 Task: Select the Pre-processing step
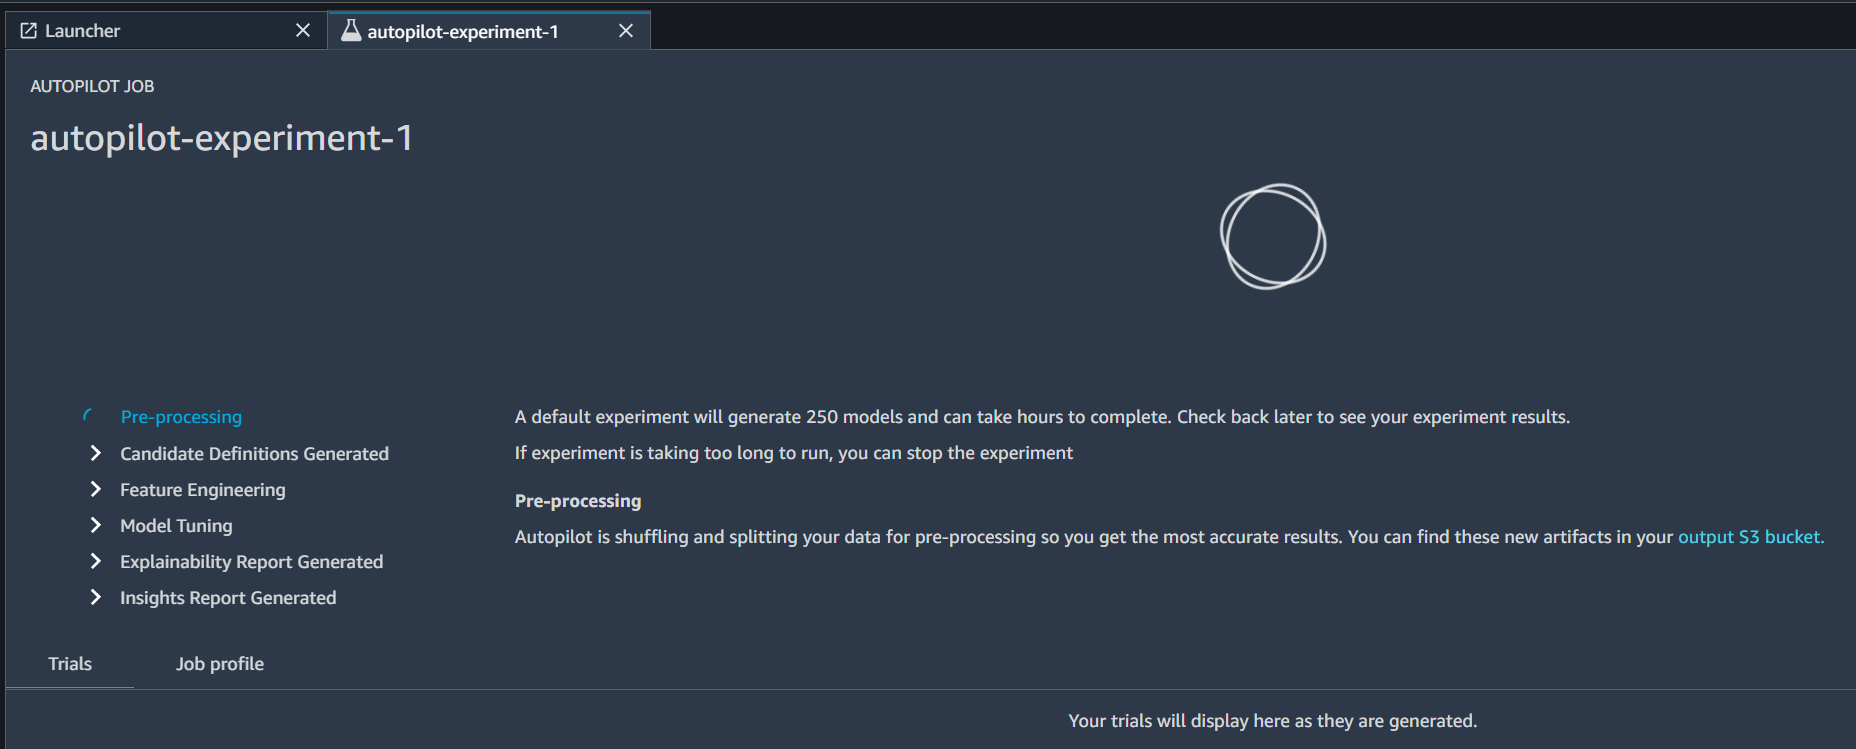pos(181,417)
